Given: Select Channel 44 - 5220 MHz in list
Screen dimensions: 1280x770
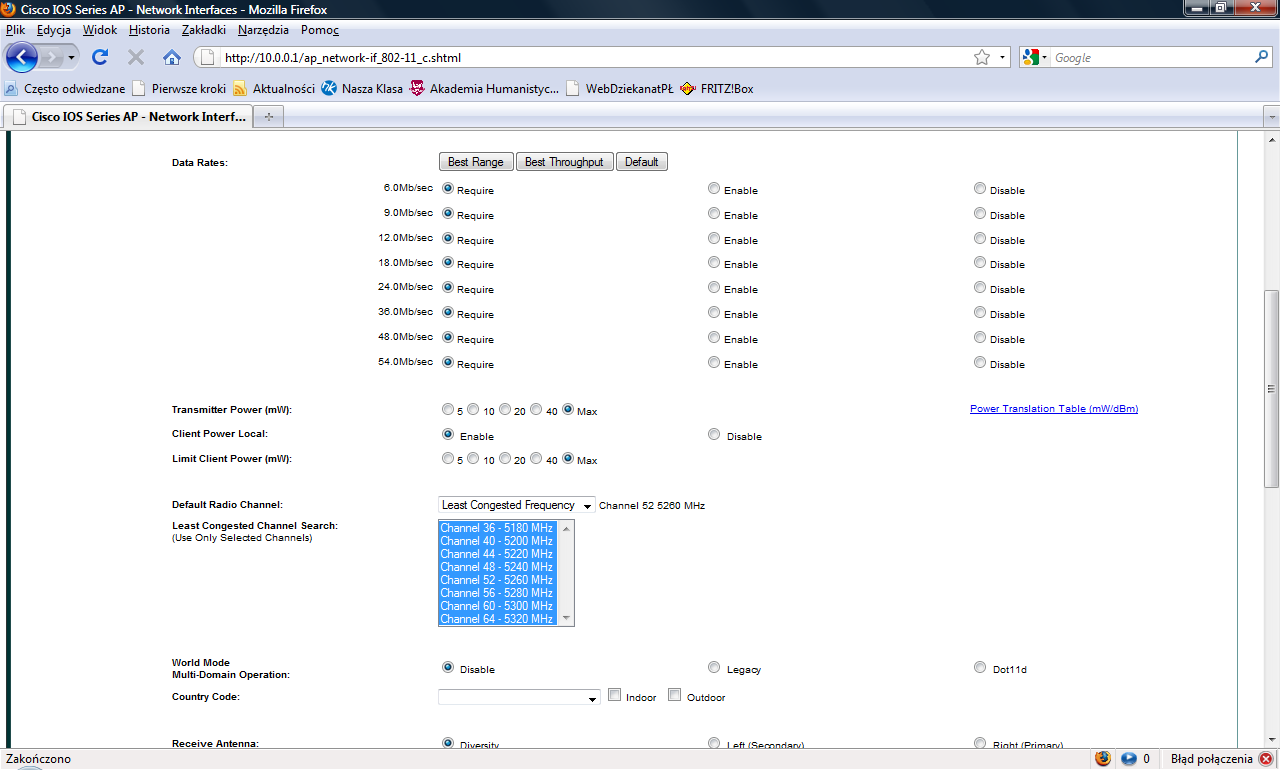Looking at the screenshot, I should 499,554.
